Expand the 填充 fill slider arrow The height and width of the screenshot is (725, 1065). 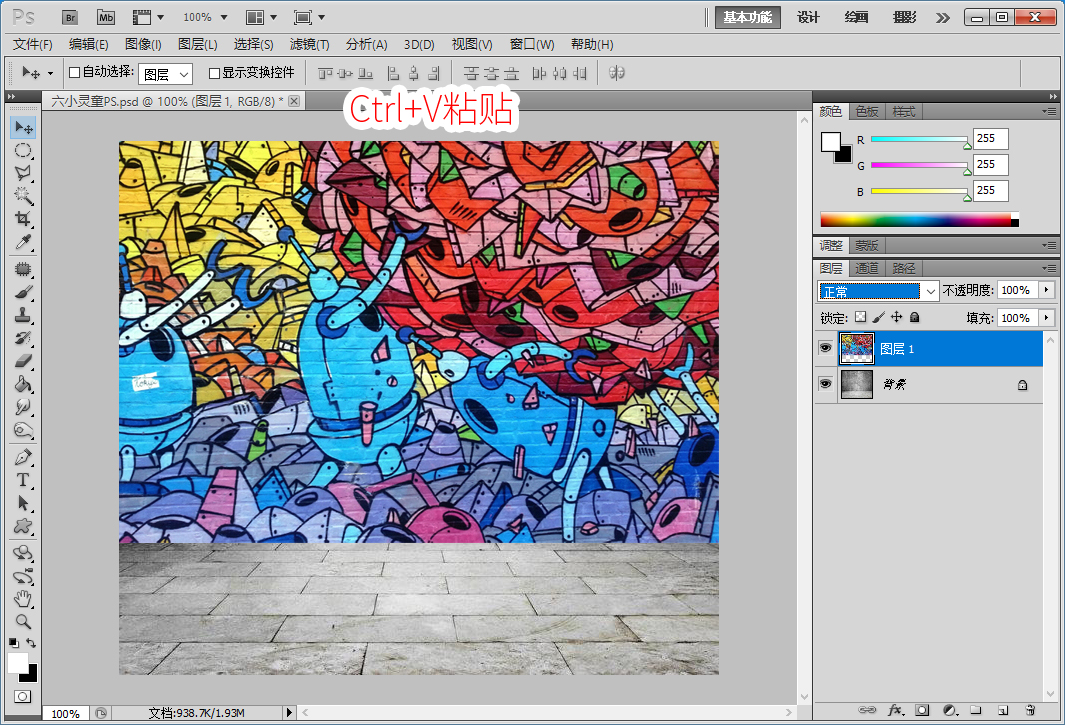(x=1047, y=317)
